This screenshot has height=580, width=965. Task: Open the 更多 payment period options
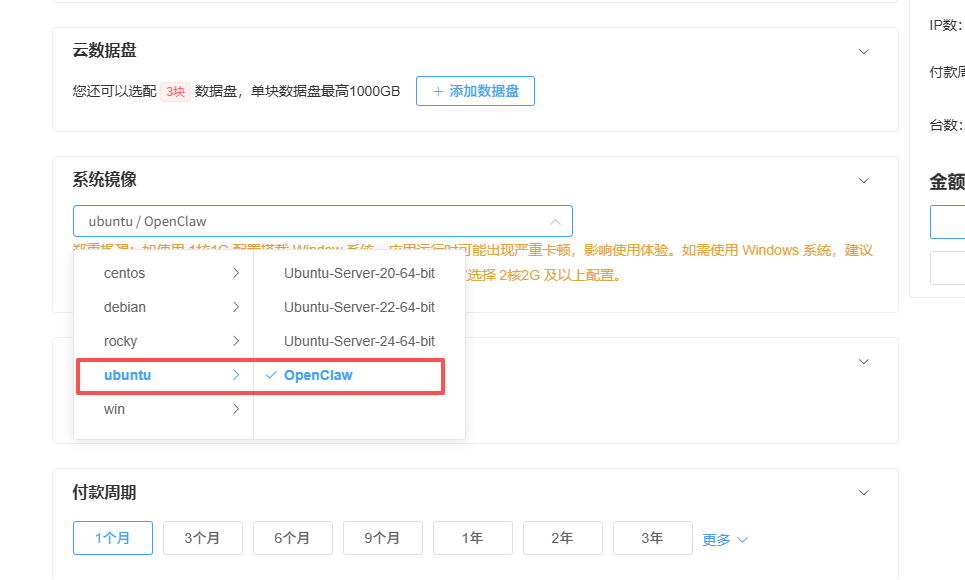pos(724,539)
